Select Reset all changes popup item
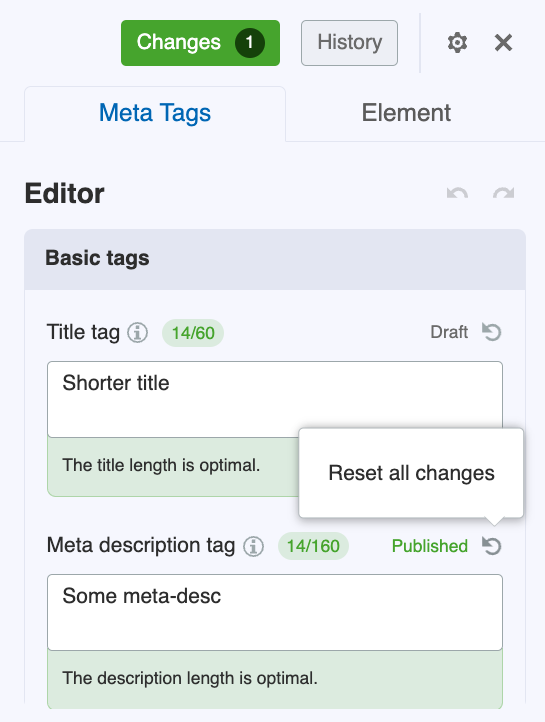 (x=411, y=473)
